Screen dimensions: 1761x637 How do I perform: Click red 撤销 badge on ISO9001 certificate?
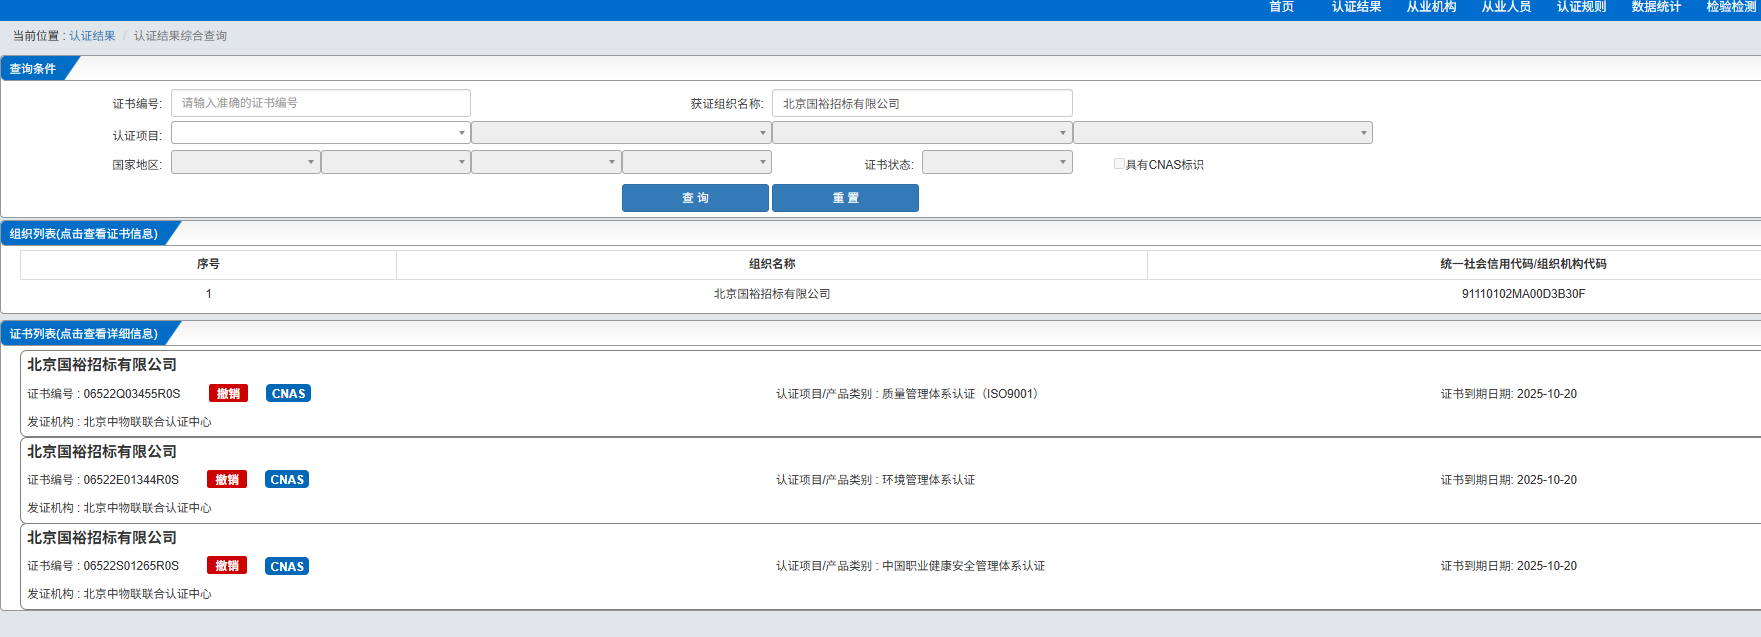coord(228,394)
